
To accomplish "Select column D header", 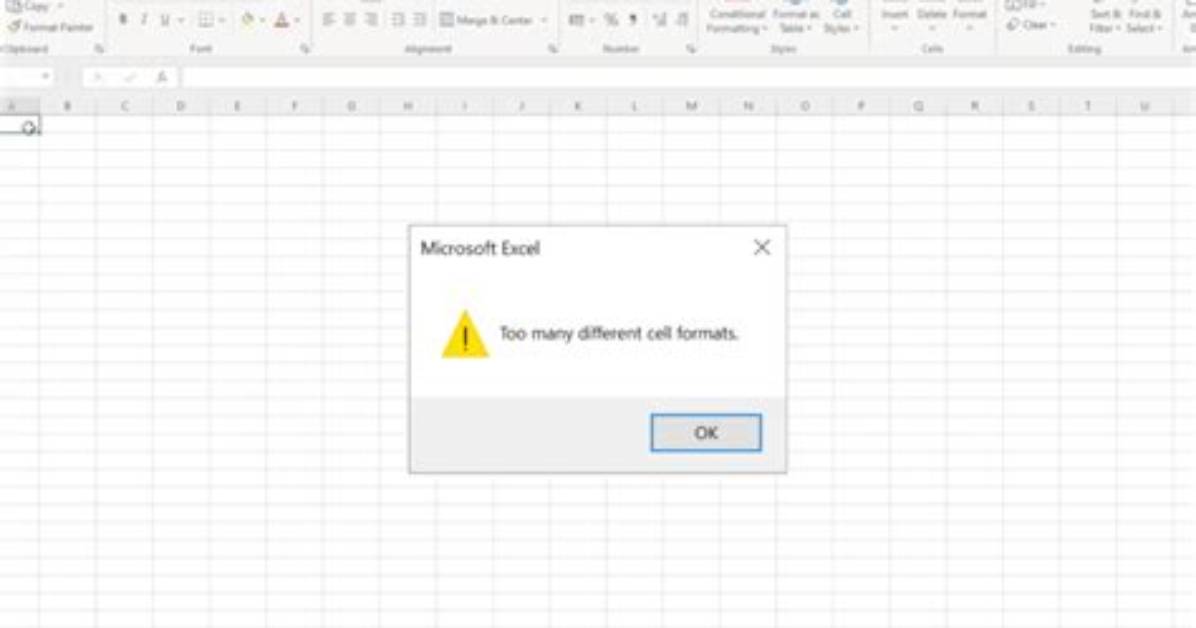I will coord(181,106).
